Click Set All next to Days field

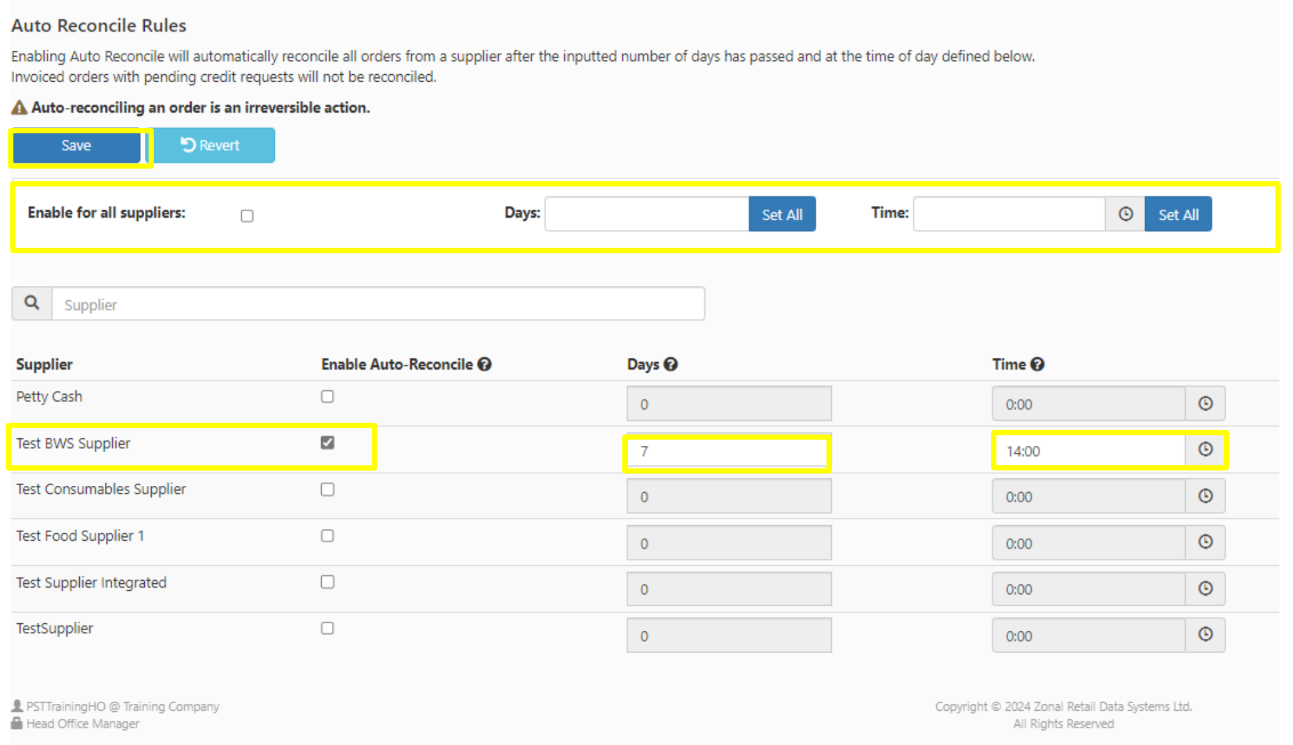(x=782, y=214)
